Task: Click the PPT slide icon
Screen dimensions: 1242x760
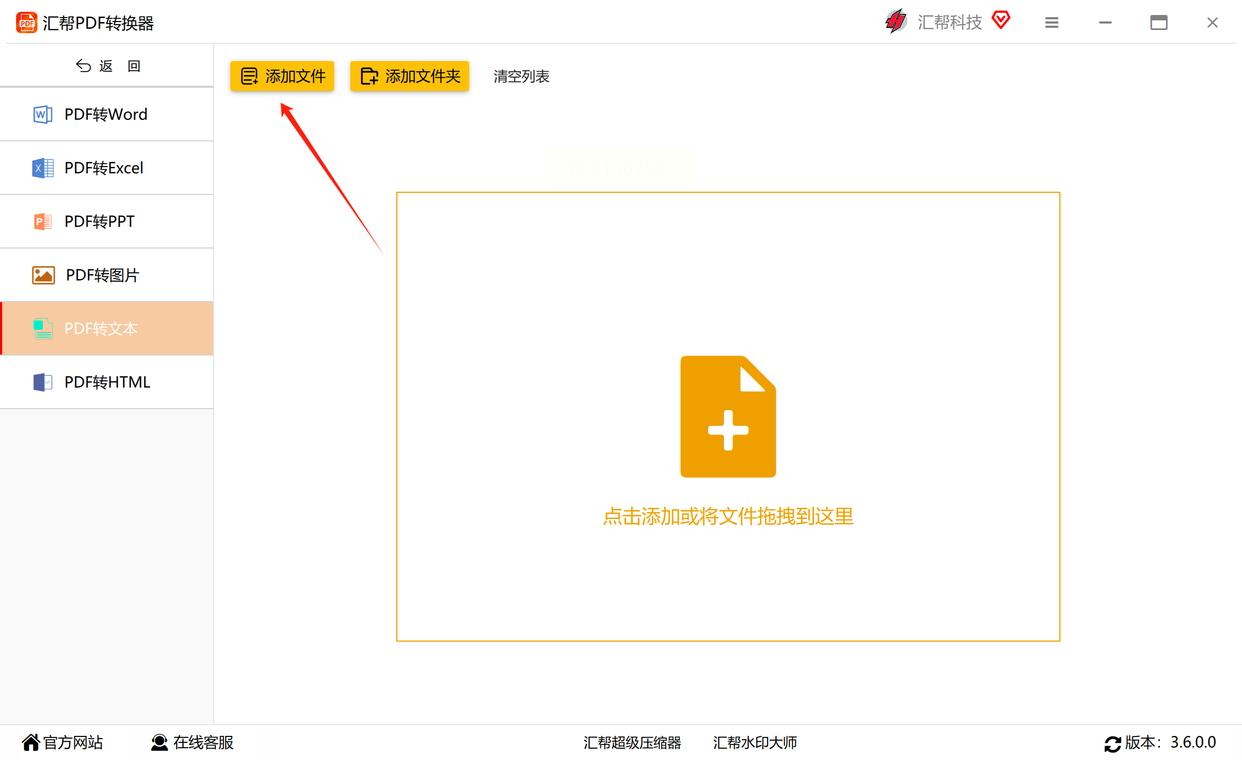Action: point(43,221)
